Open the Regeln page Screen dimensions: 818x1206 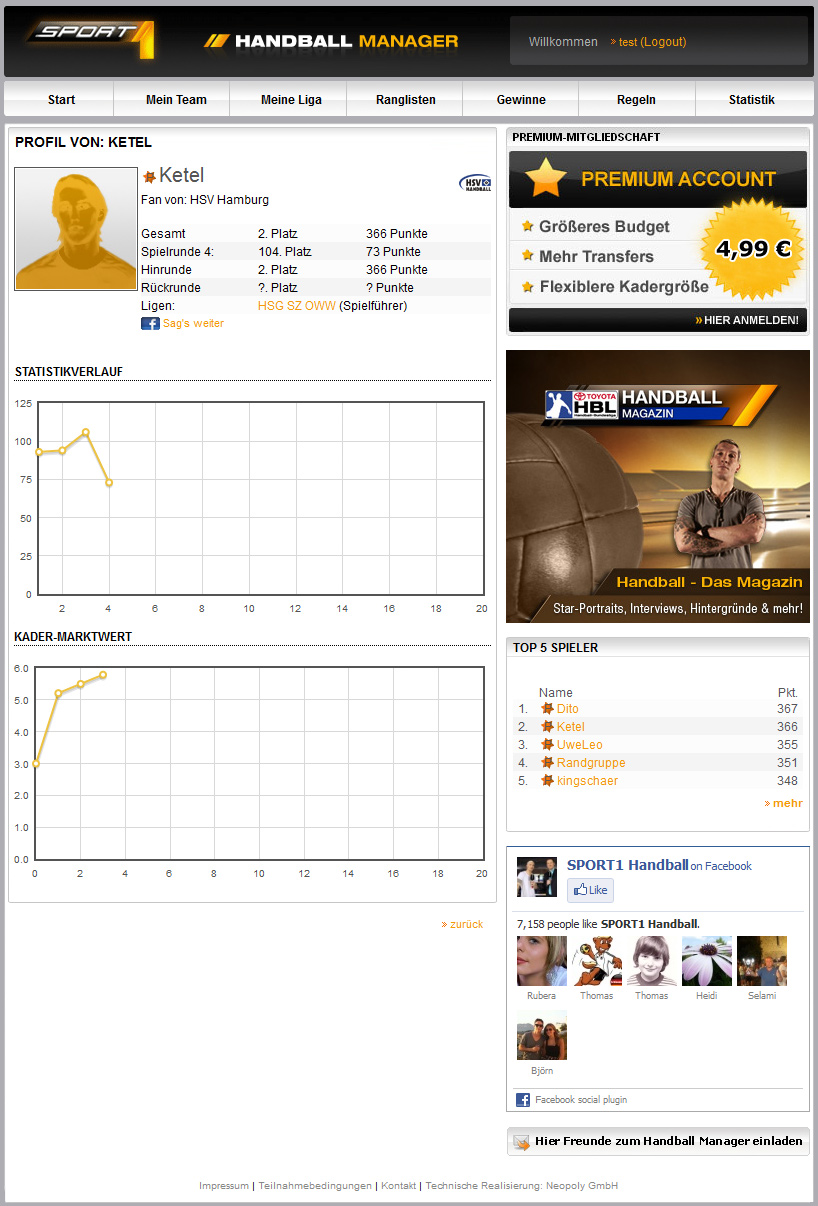click(x=637, y=100)
